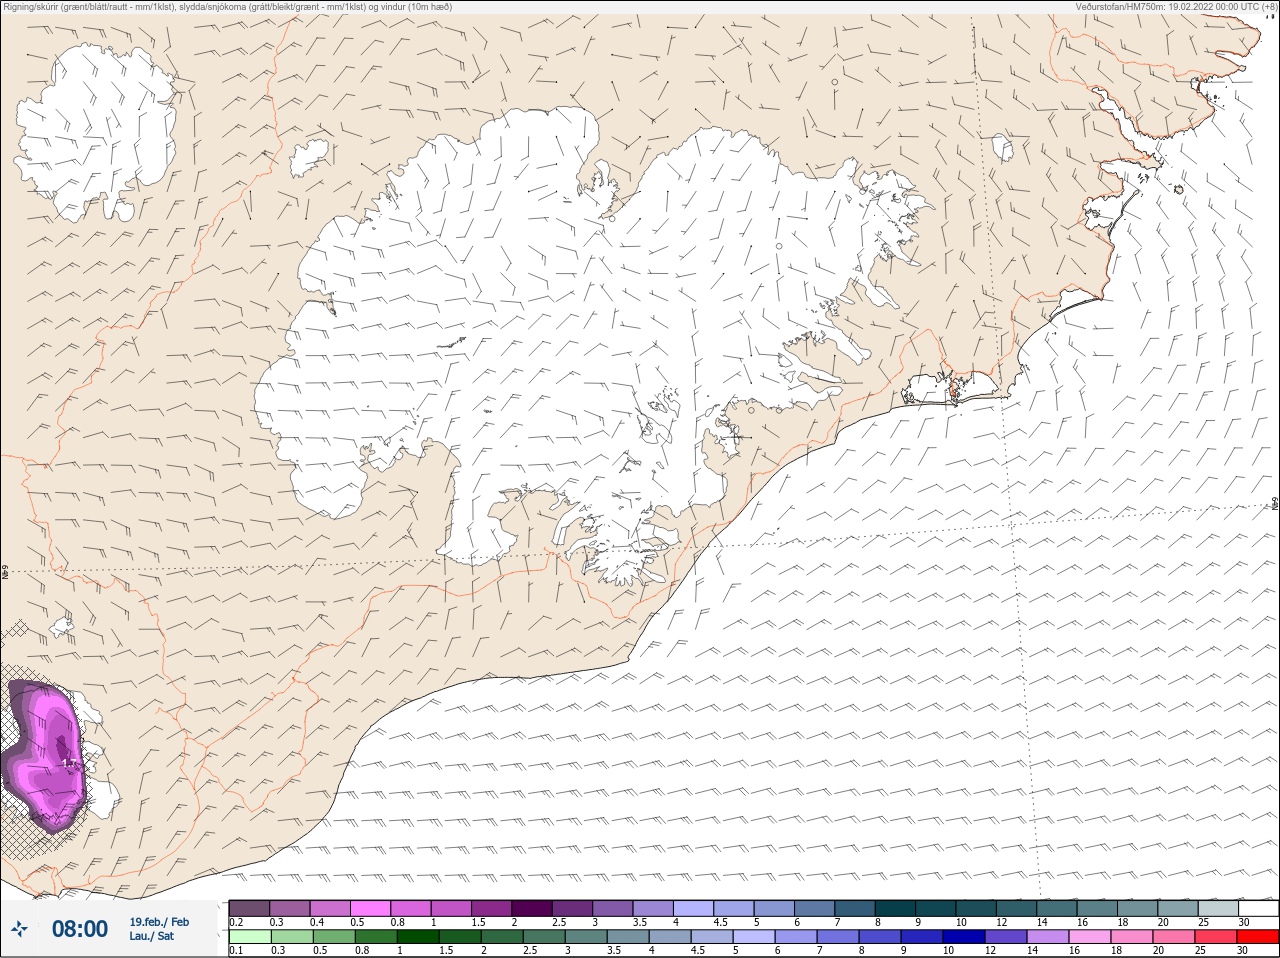Pick the top-row swatch between 0.5 and 0.8

click(x=370, y=908)
